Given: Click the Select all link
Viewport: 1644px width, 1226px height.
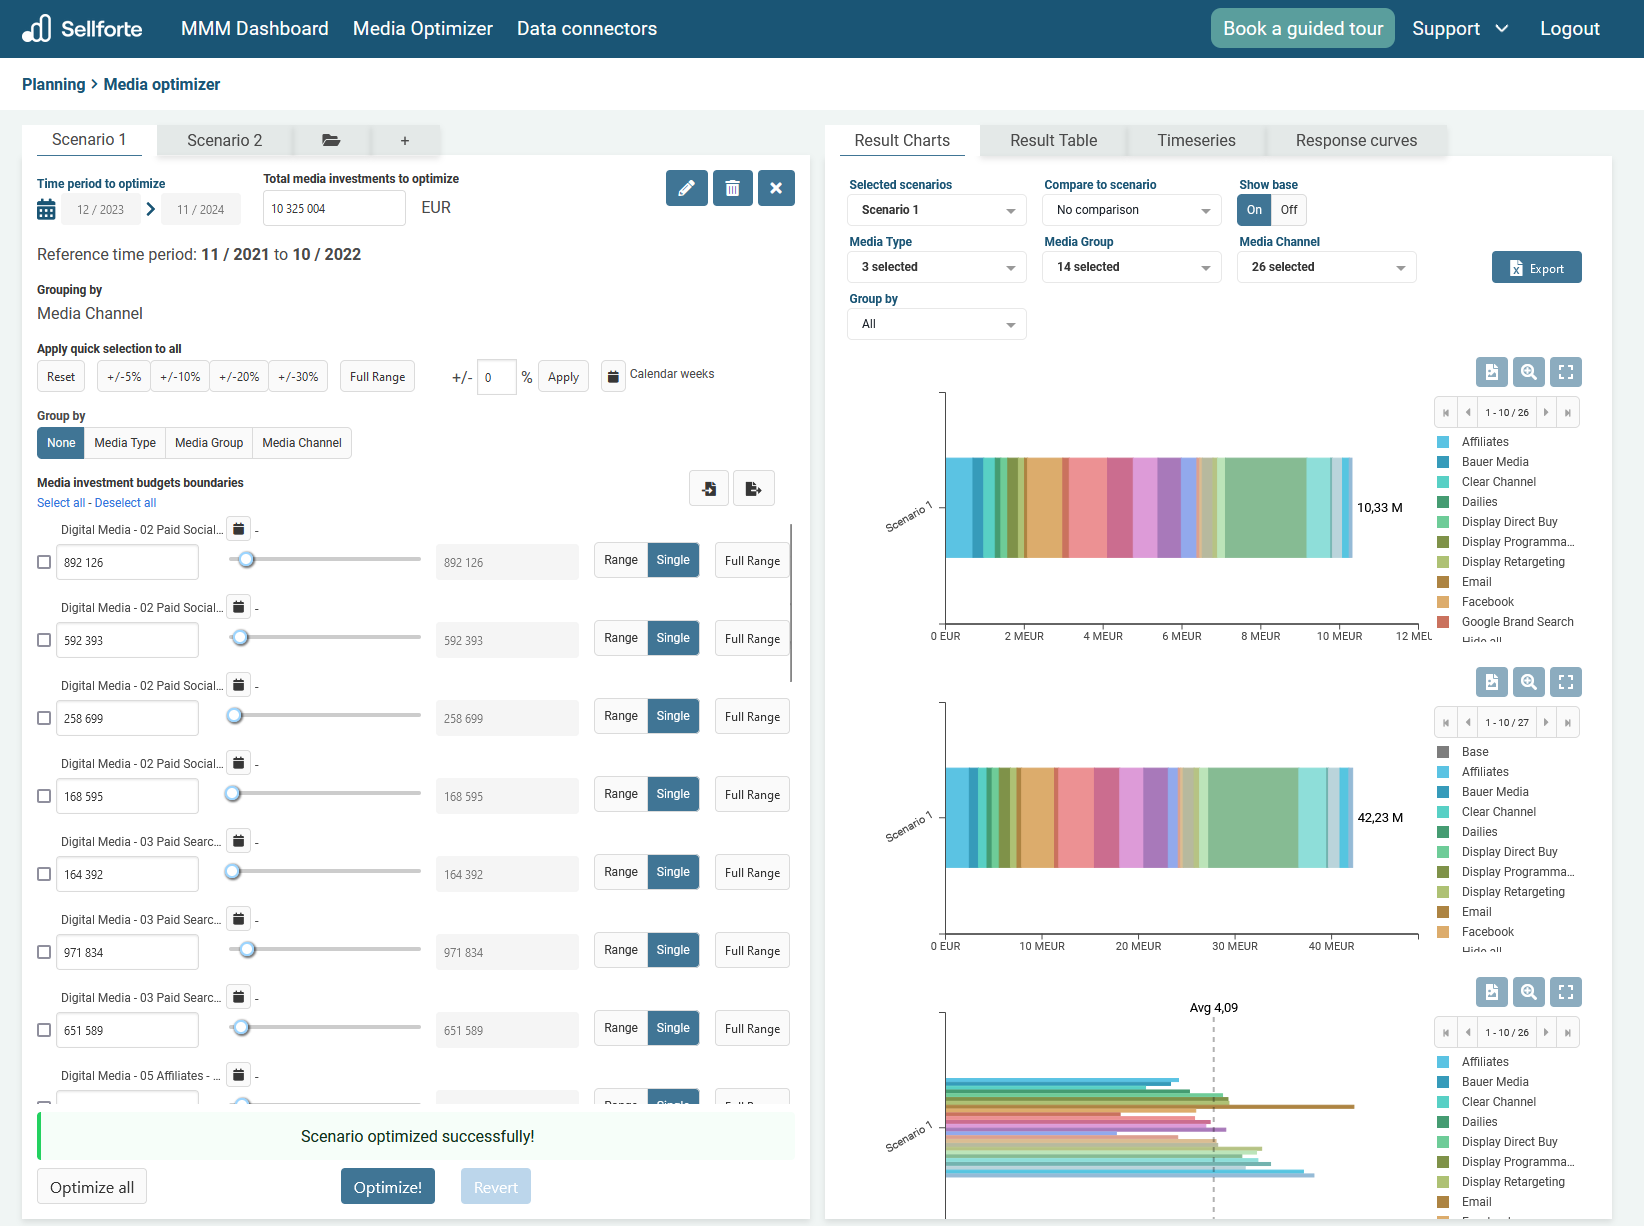Looking at the screenshot, I should pyautogui.click(x=62, y=503).
